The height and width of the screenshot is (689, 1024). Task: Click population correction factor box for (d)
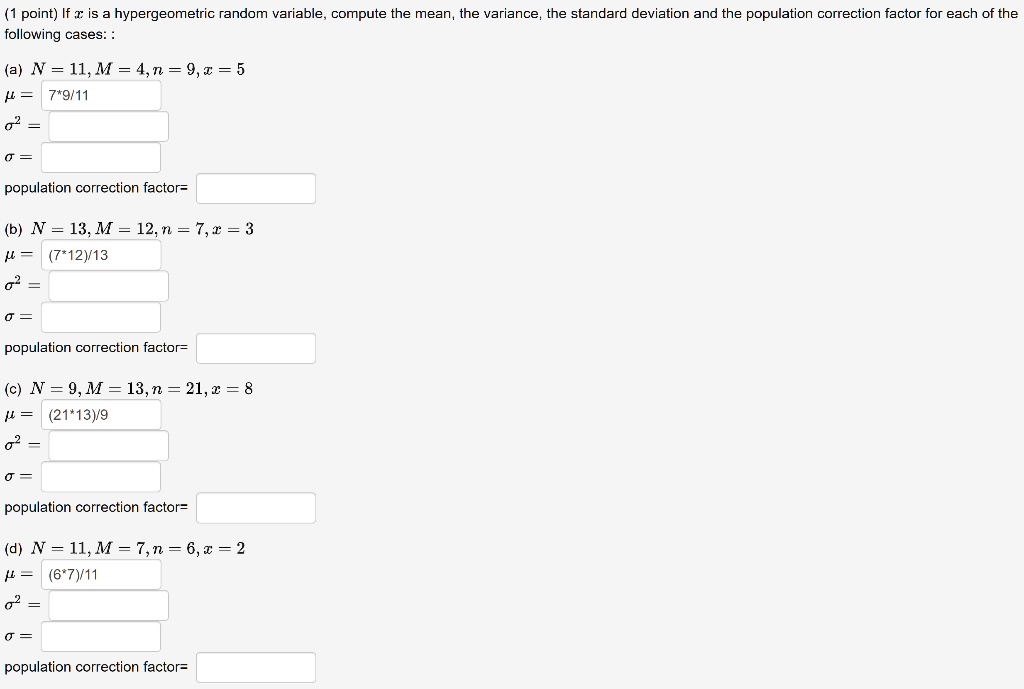(x=255, y=667)
